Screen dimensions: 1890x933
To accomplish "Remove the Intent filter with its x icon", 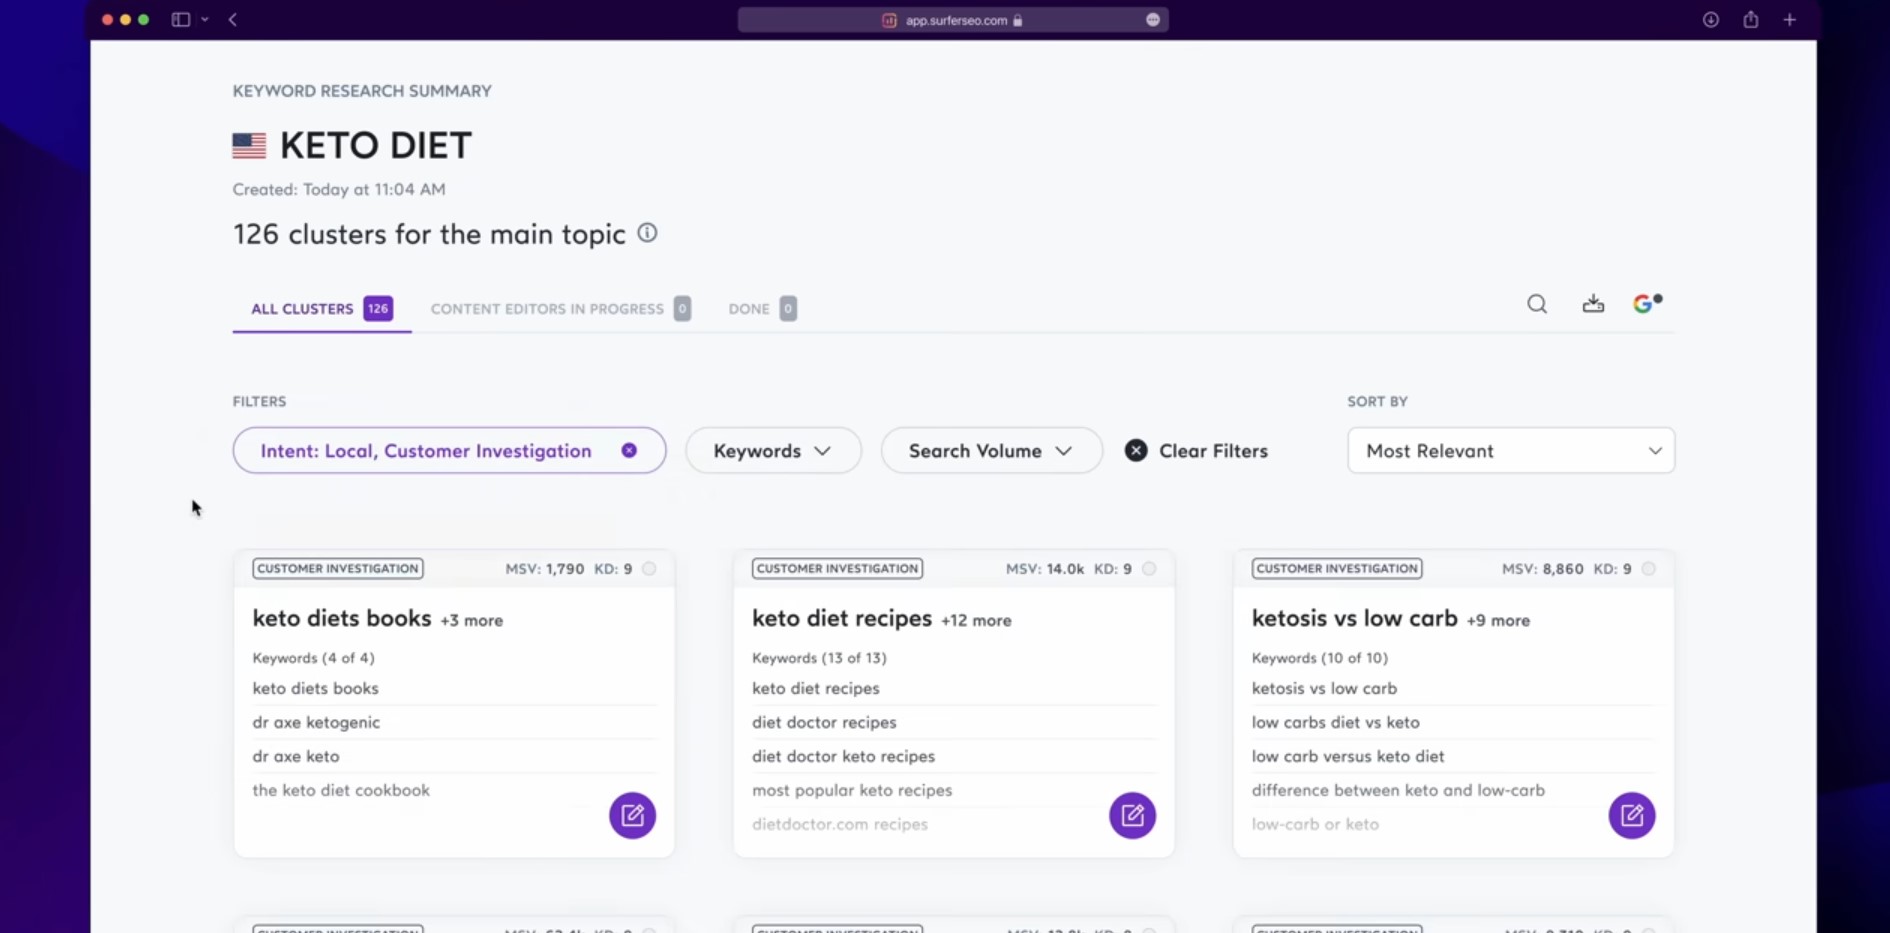I will [x=629, y=450].
